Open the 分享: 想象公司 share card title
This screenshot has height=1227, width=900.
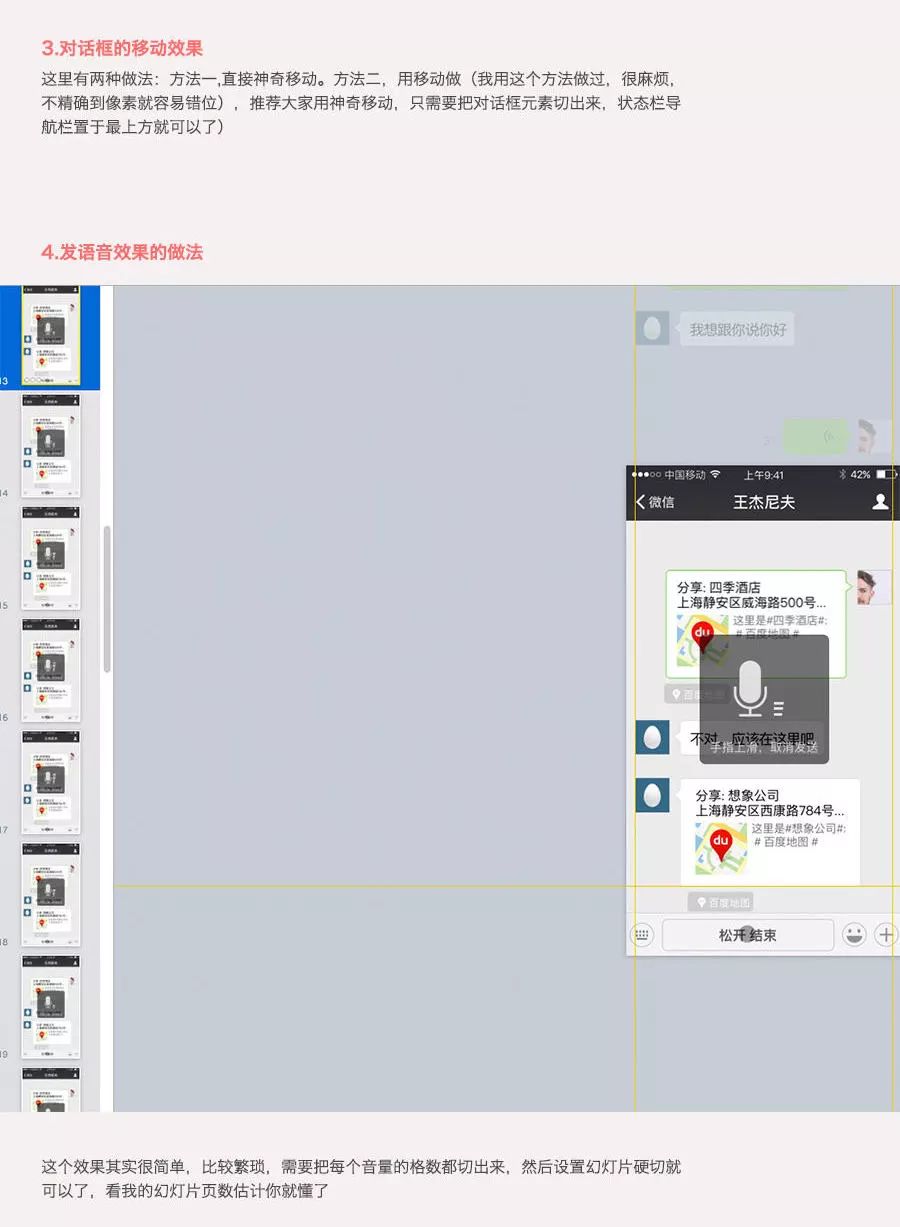737,795
